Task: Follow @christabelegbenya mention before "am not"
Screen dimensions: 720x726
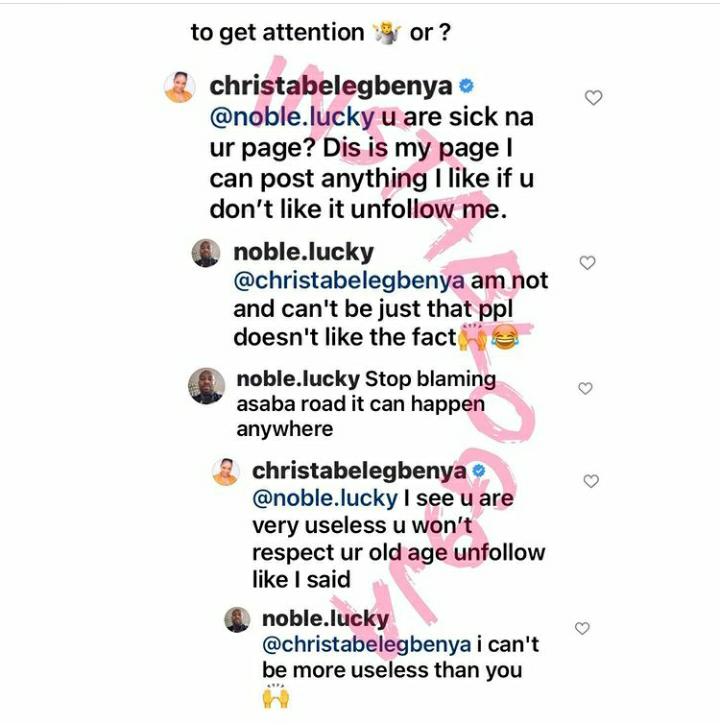Action: point(349,281)
